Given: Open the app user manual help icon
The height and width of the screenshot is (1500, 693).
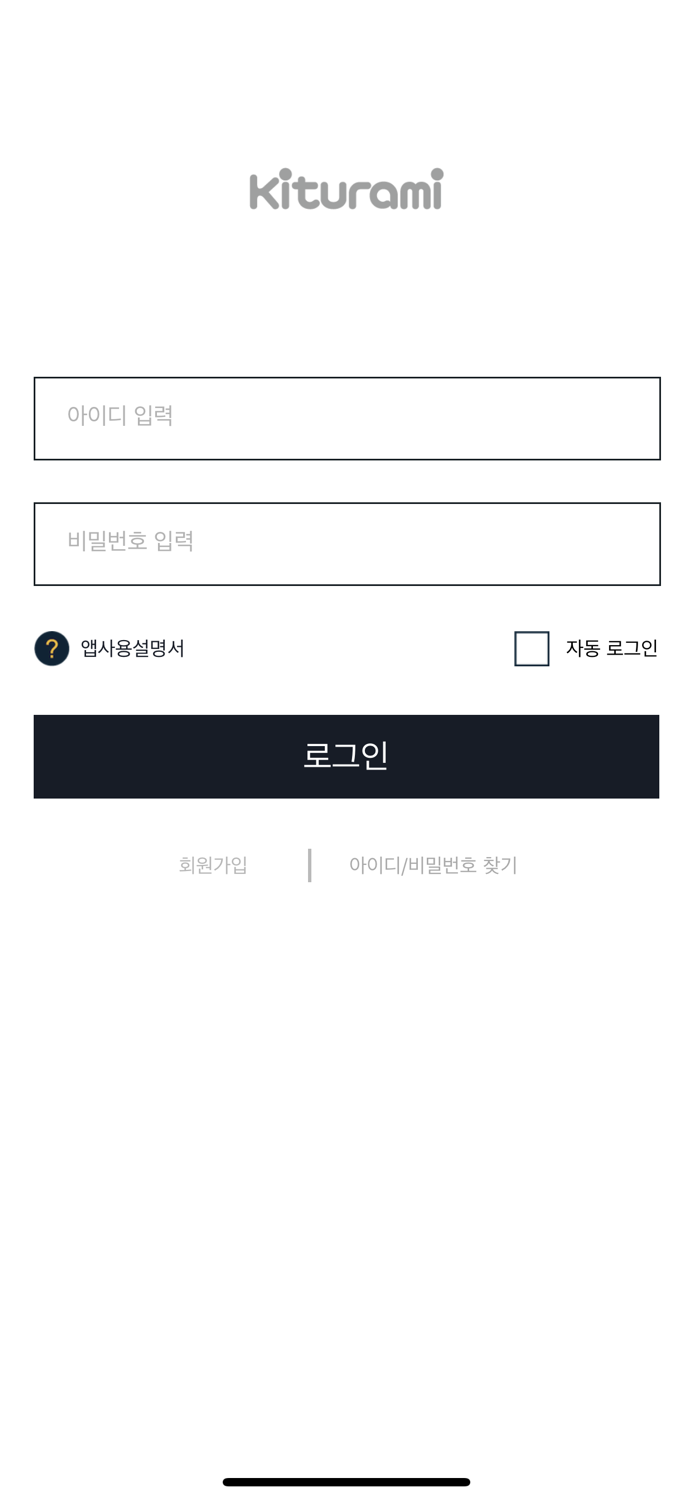Looking at the screenshot, I should click(x=51, y=648).
